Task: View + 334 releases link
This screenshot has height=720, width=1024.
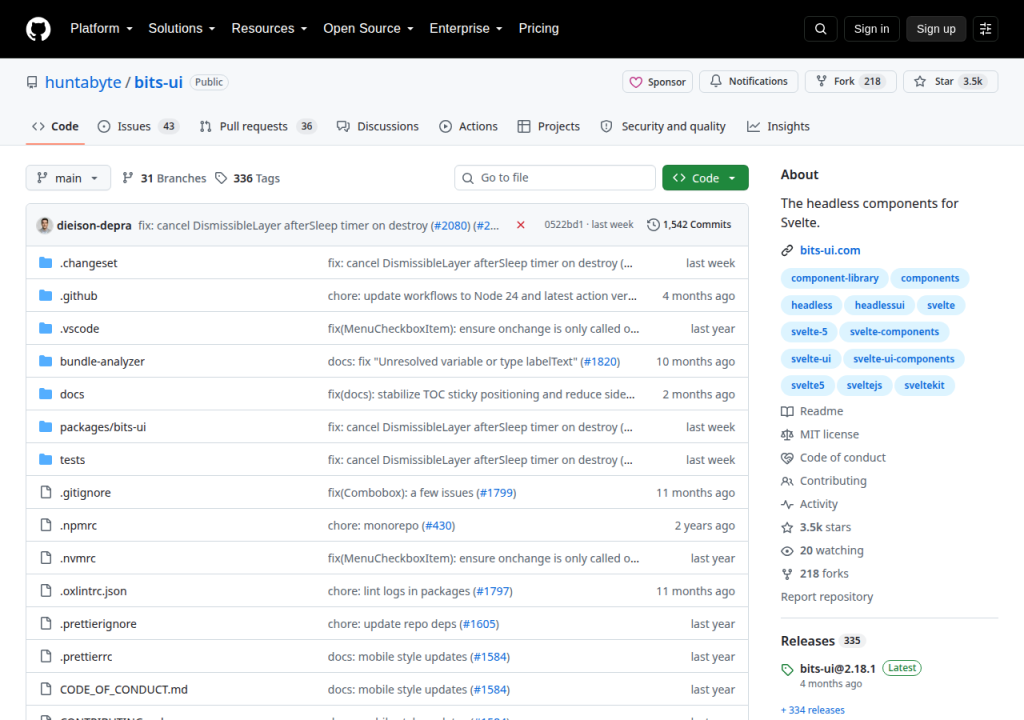Action: coord(812,710)
